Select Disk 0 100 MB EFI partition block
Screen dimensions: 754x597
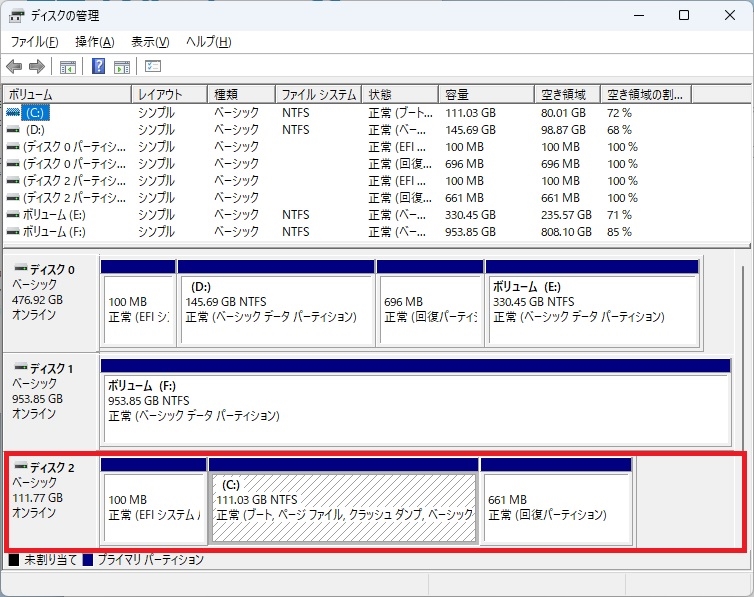[138, 303]
